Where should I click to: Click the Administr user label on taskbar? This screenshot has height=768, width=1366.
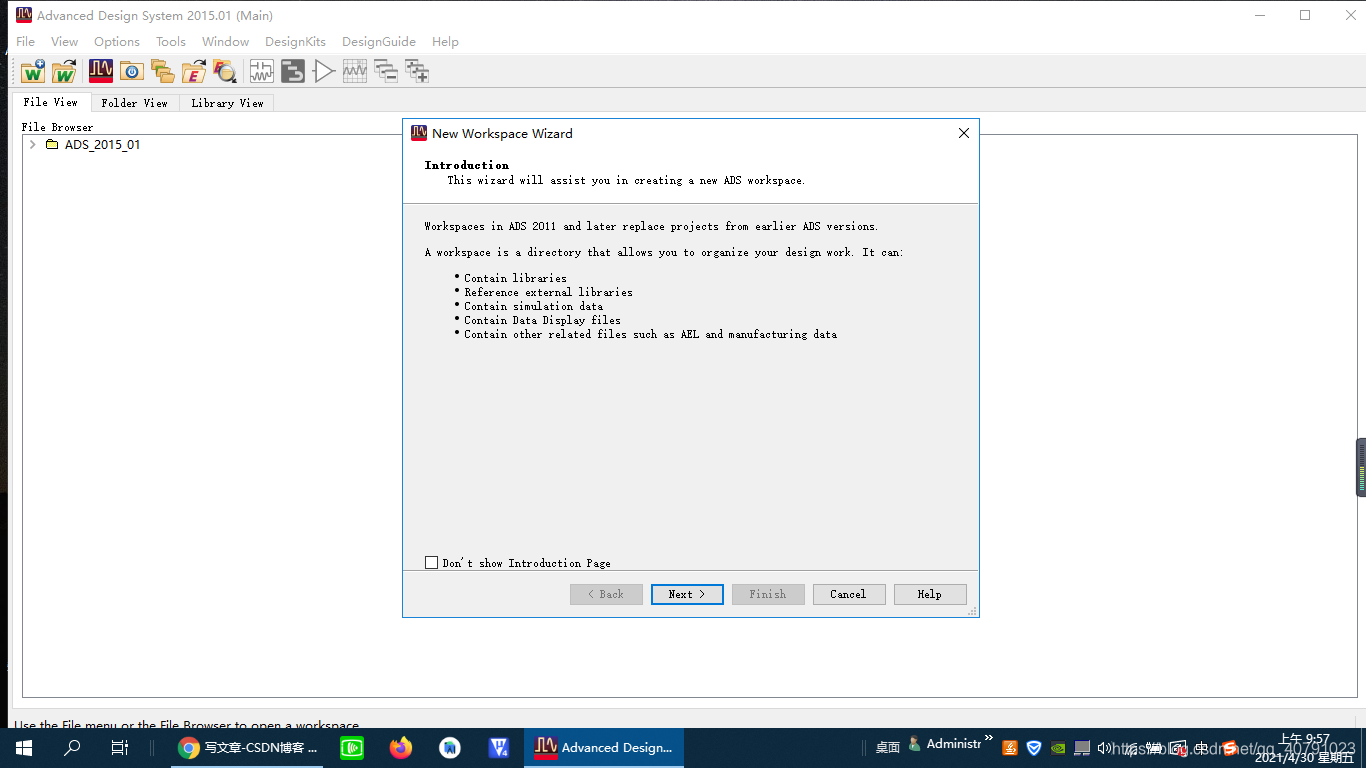(x=953, y=744)
